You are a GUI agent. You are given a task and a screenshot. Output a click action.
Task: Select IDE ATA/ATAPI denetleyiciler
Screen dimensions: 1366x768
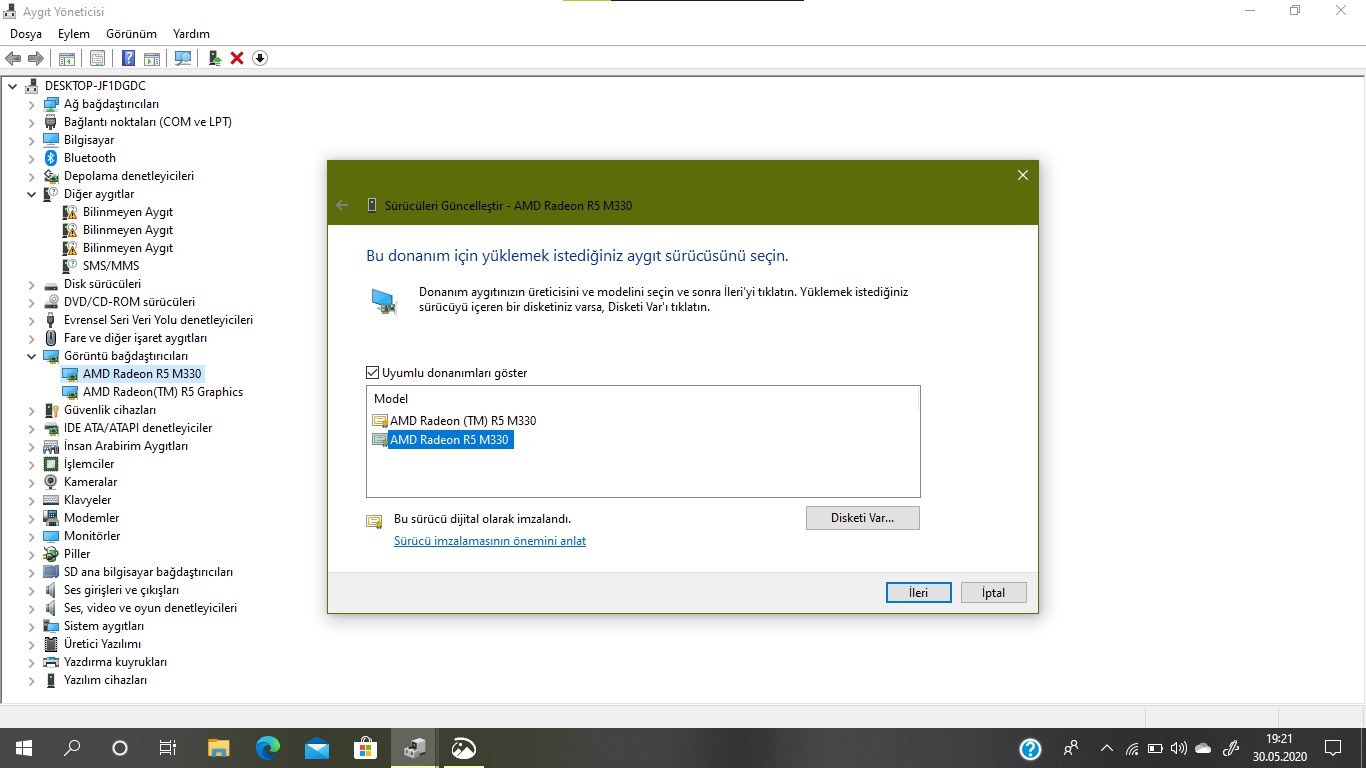[138, 428]
